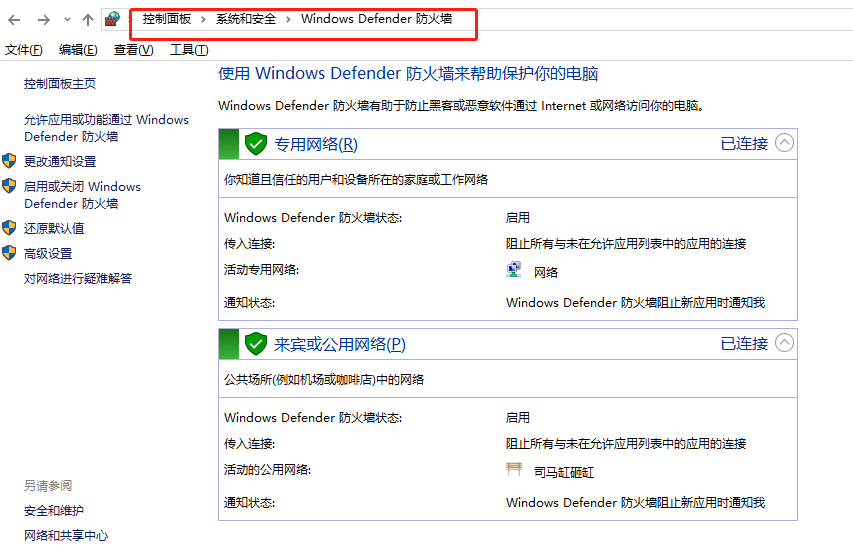Click shield icon beside 启用或关闭 Windows Defender 防火墙

(9, 186)
